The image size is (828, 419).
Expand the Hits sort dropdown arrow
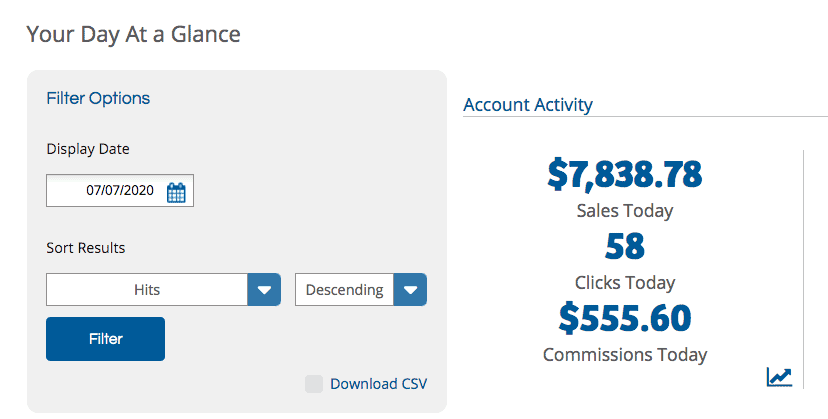pos(263,290)
